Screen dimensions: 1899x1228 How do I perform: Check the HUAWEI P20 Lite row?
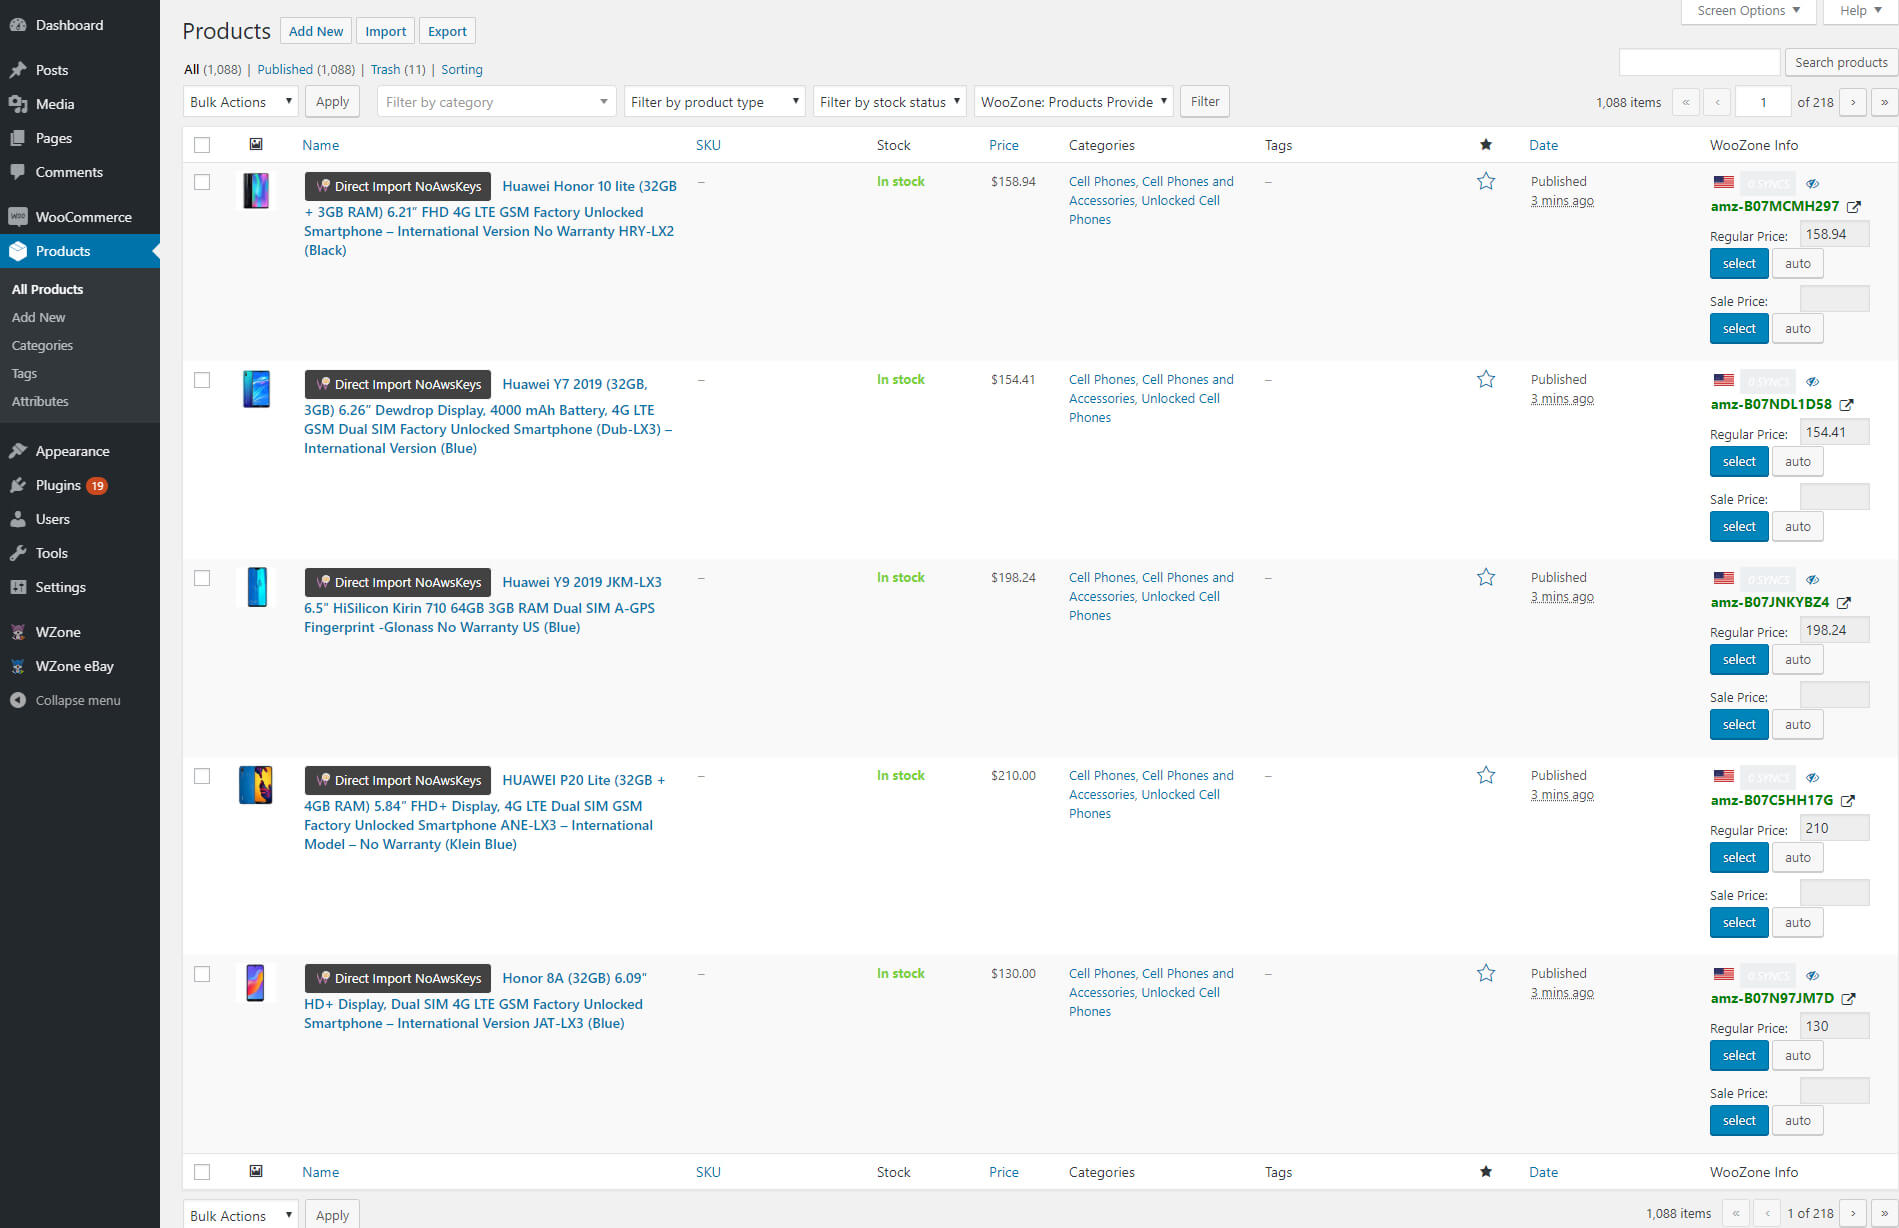202,776
